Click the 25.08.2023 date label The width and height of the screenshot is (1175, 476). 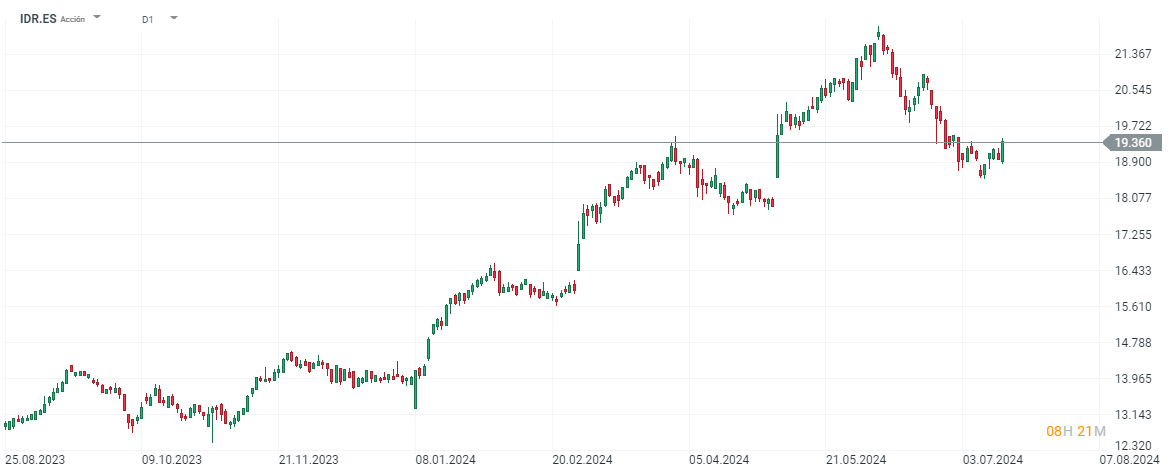click(x=35, y=460)
